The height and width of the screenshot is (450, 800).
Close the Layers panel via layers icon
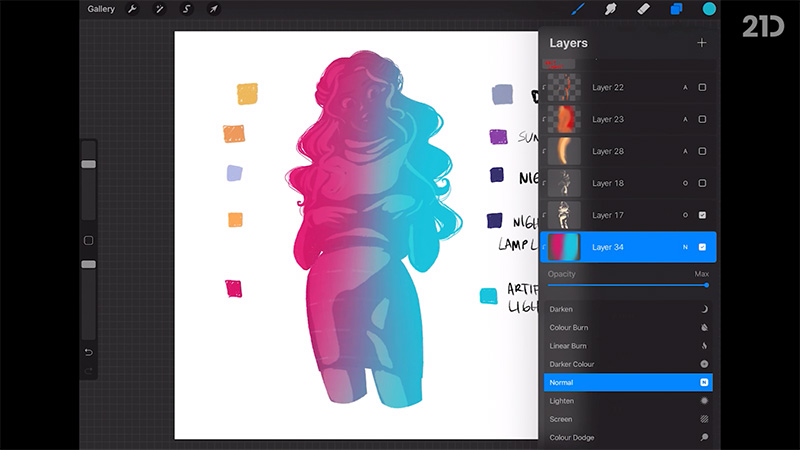[676, 9]
